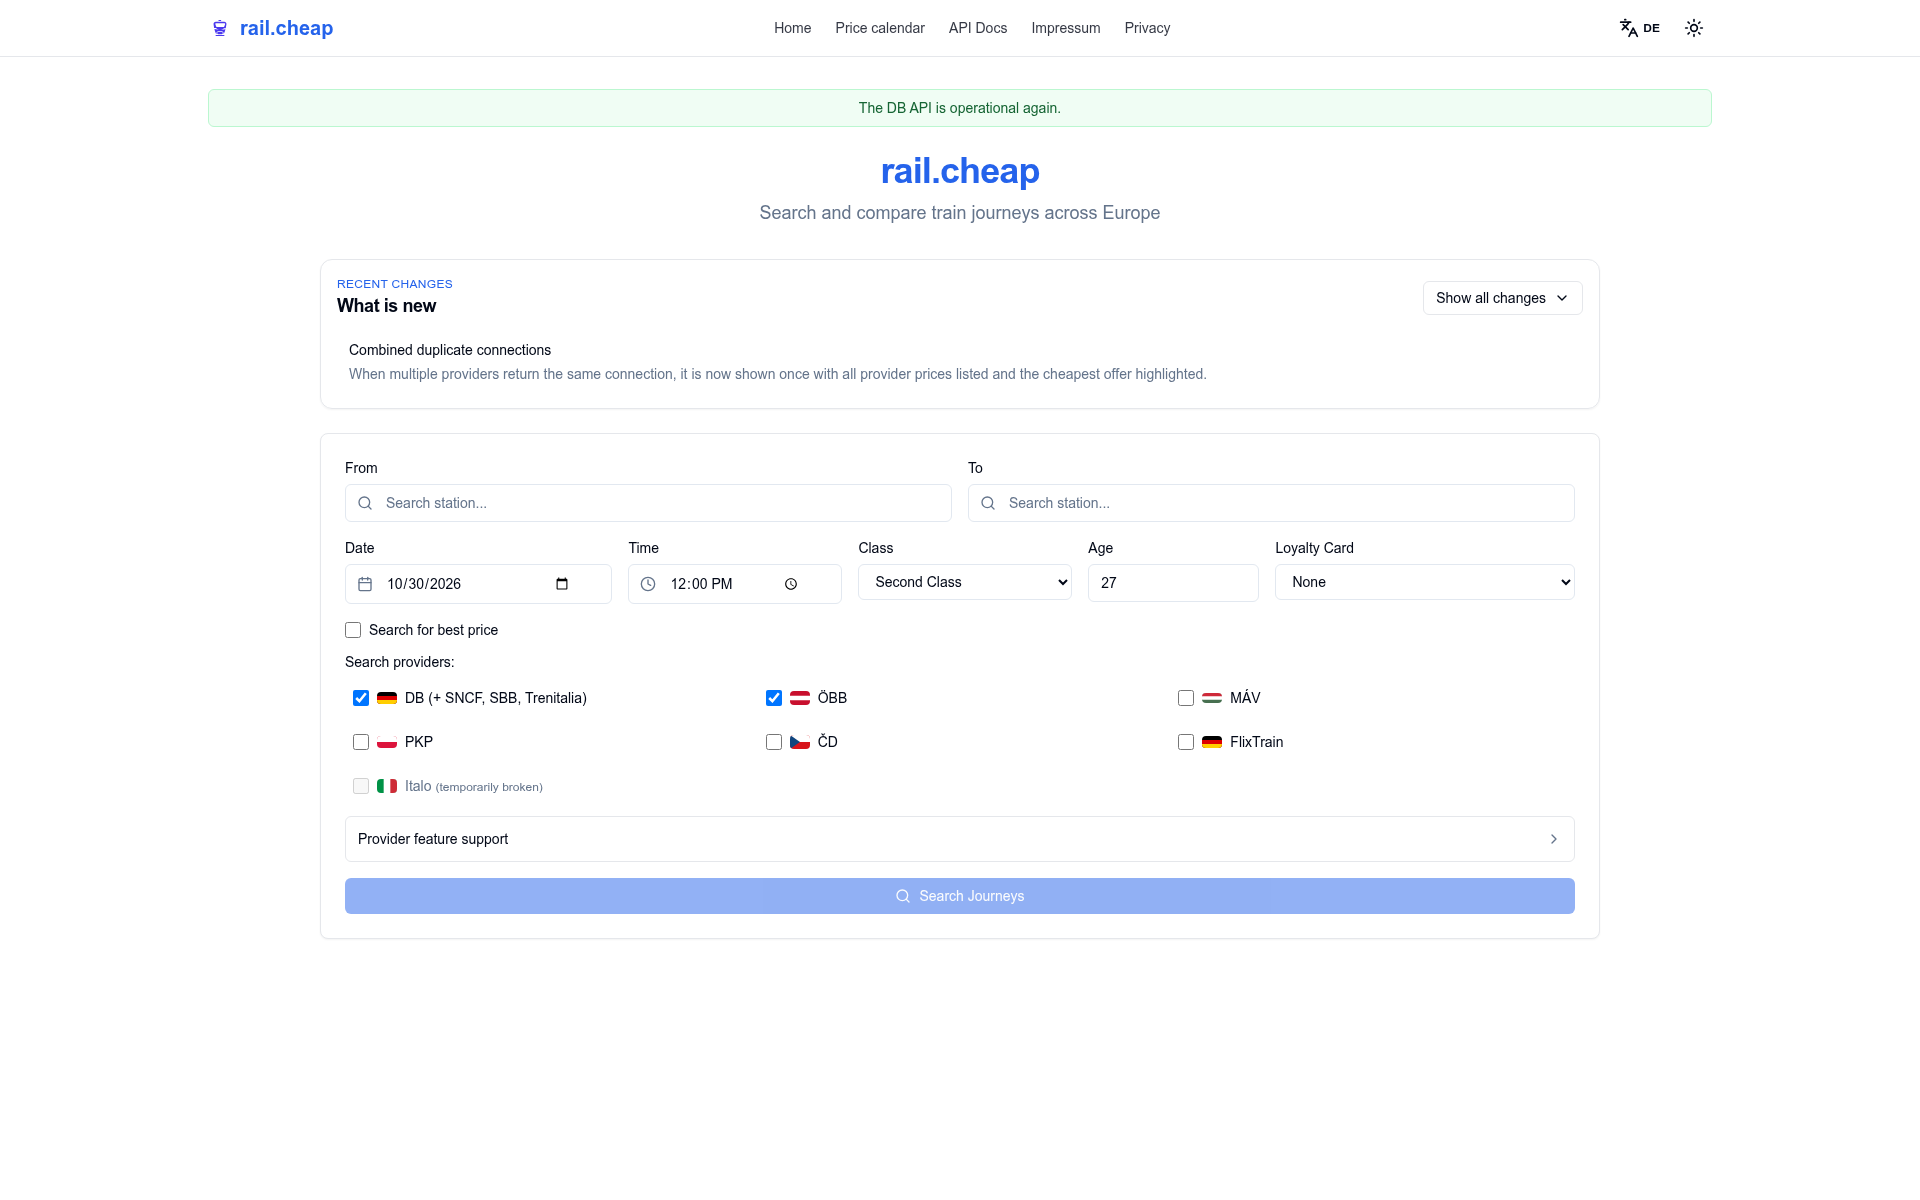The image size is (1920, 1200).
Task: Click the magnifier icon in To field
Action: [x=988, y=503]
